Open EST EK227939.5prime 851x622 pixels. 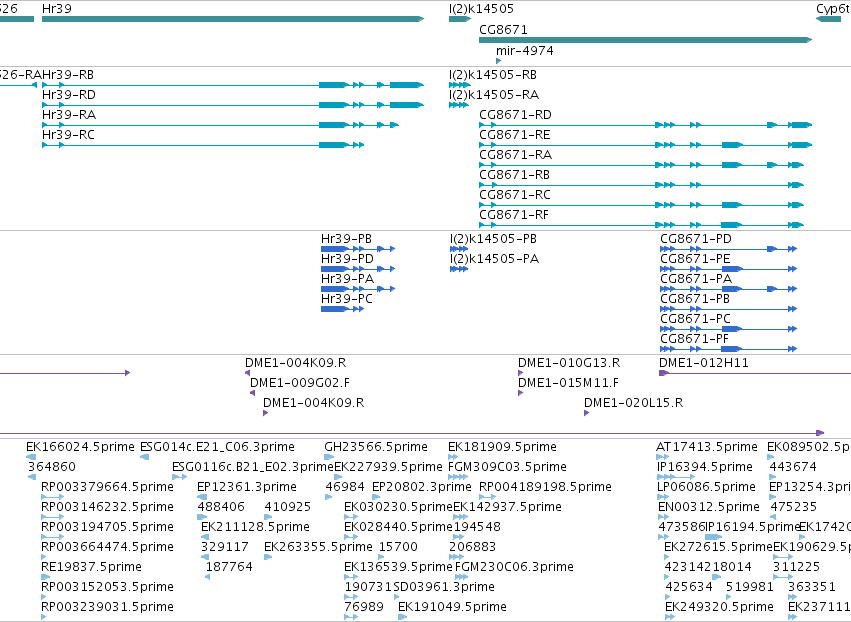tap(388, 467)
